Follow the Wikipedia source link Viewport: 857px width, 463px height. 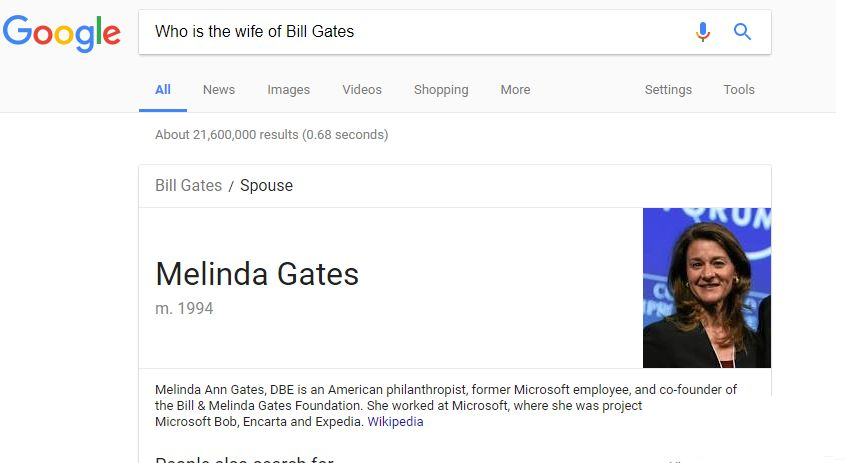tap(395, 421)
